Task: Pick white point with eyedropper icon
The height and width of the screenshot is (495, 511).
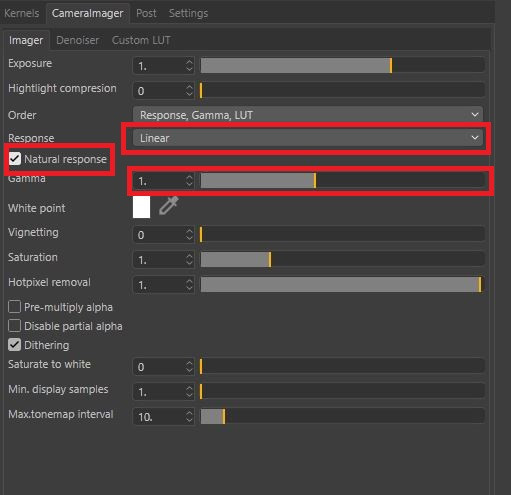Action: point(169,206)
